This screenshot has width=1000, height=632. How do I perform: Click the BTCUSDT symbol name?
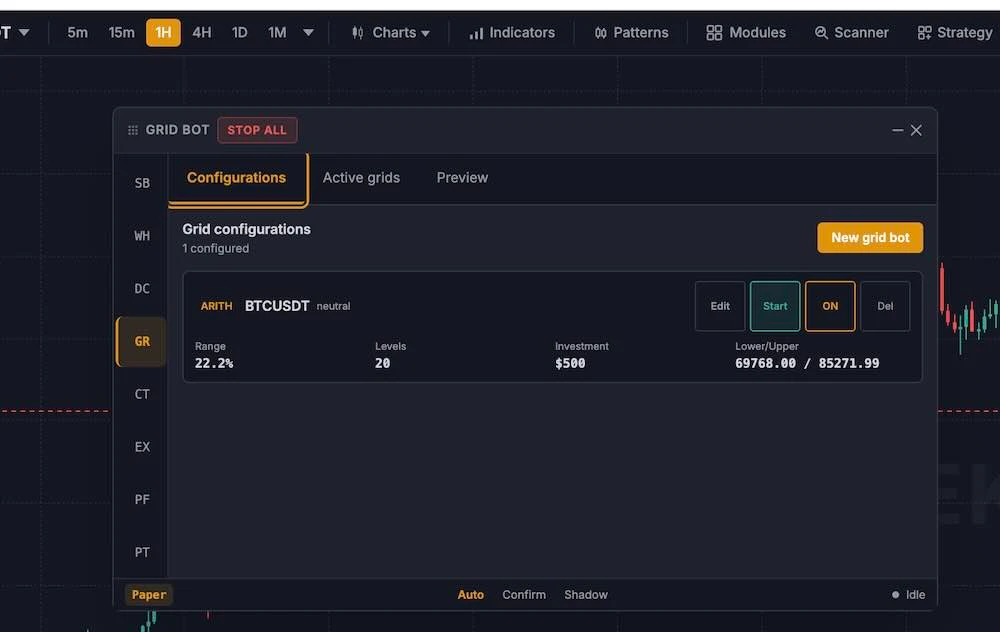coord(277,306)
